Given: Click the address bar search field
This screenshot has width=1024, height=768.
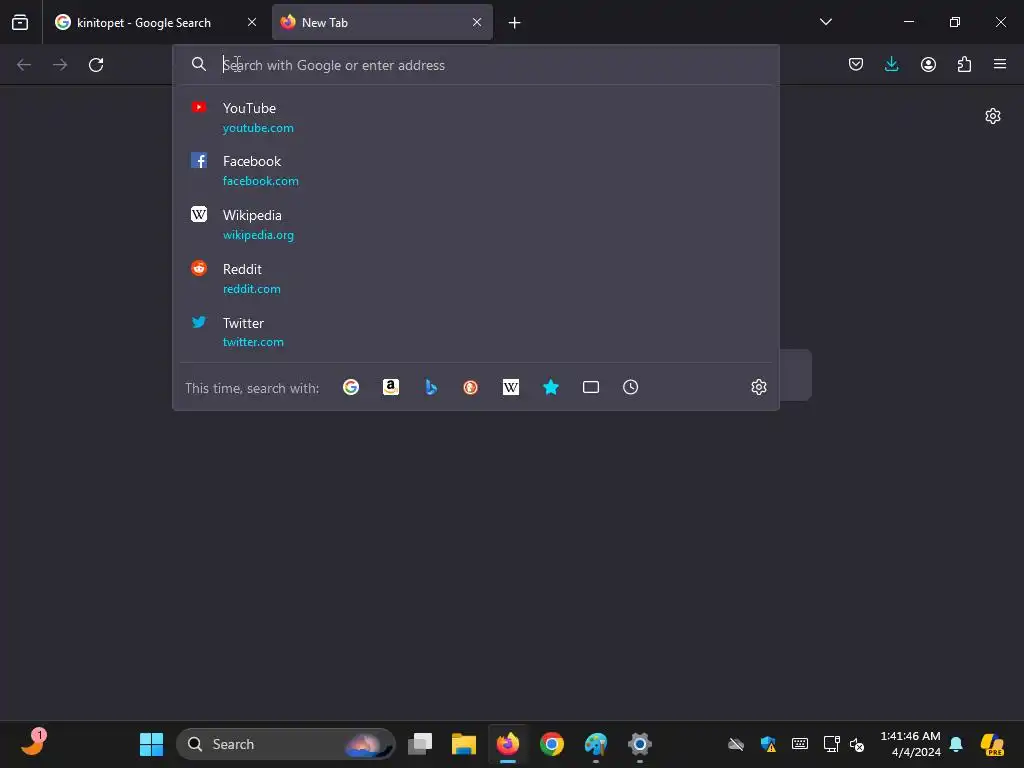Looking at the screenshot, I should point(475,65).
